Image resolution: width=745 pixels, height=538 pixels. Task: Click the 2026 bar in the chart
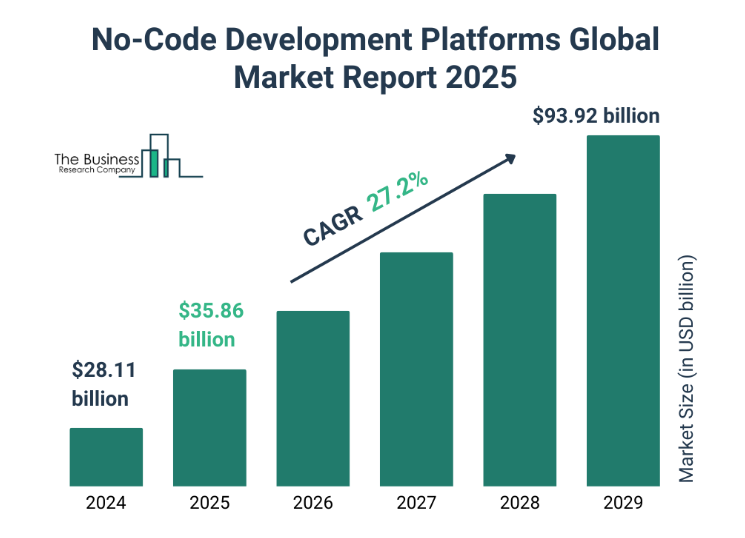coord(313,398)
